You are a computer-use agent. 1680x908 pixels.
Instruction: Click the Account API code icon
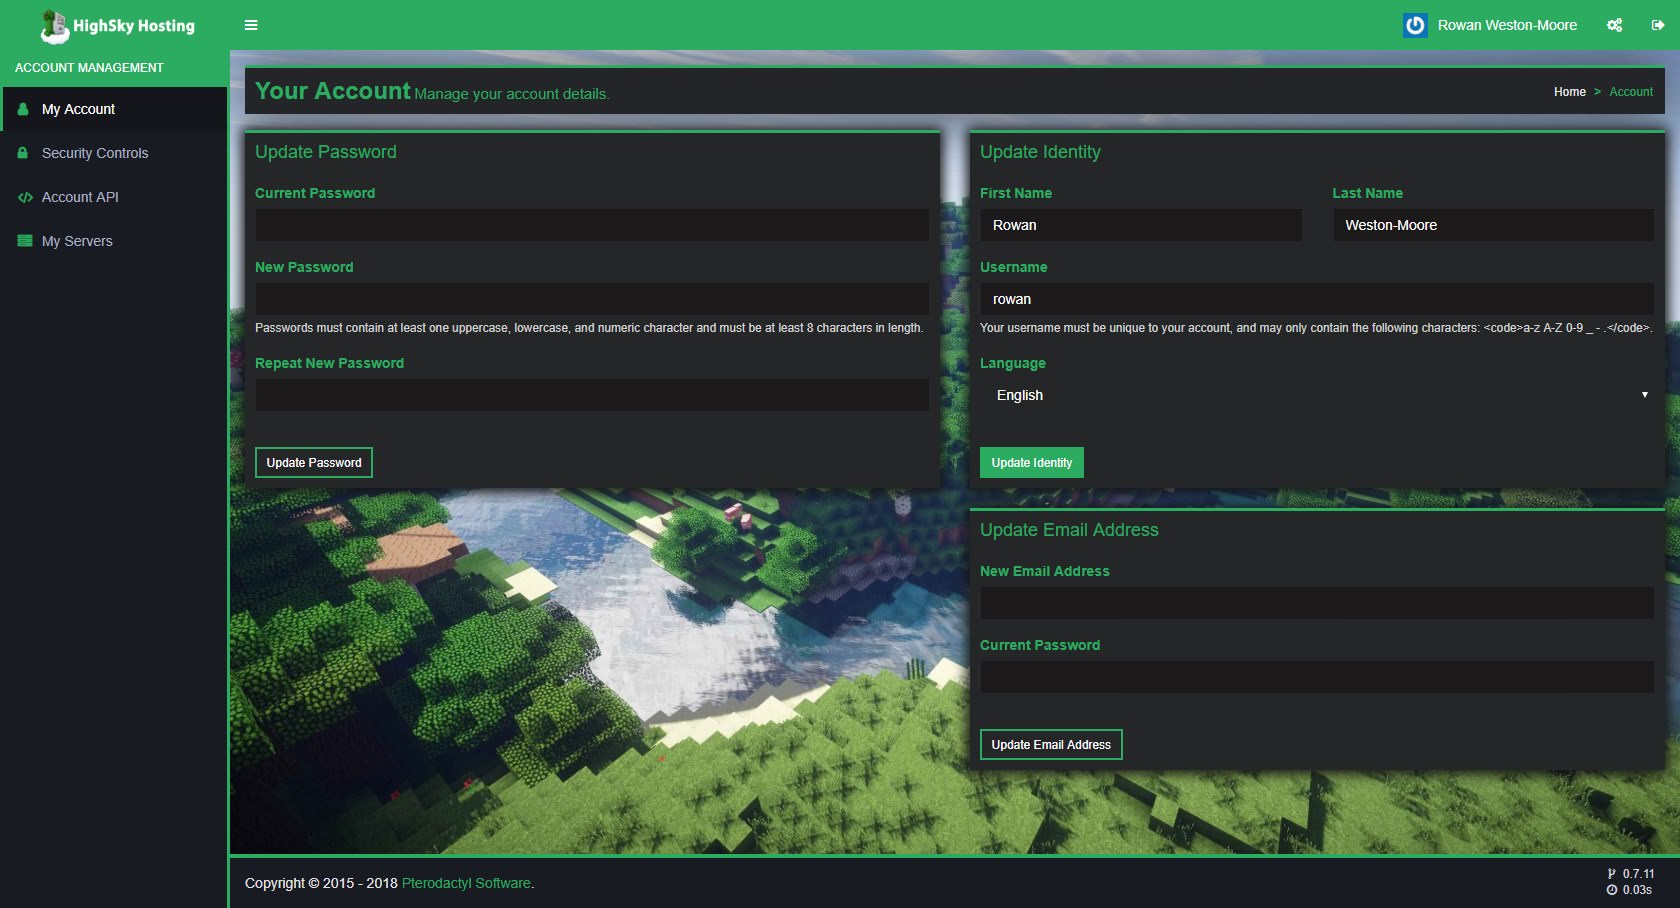[25, 197]
